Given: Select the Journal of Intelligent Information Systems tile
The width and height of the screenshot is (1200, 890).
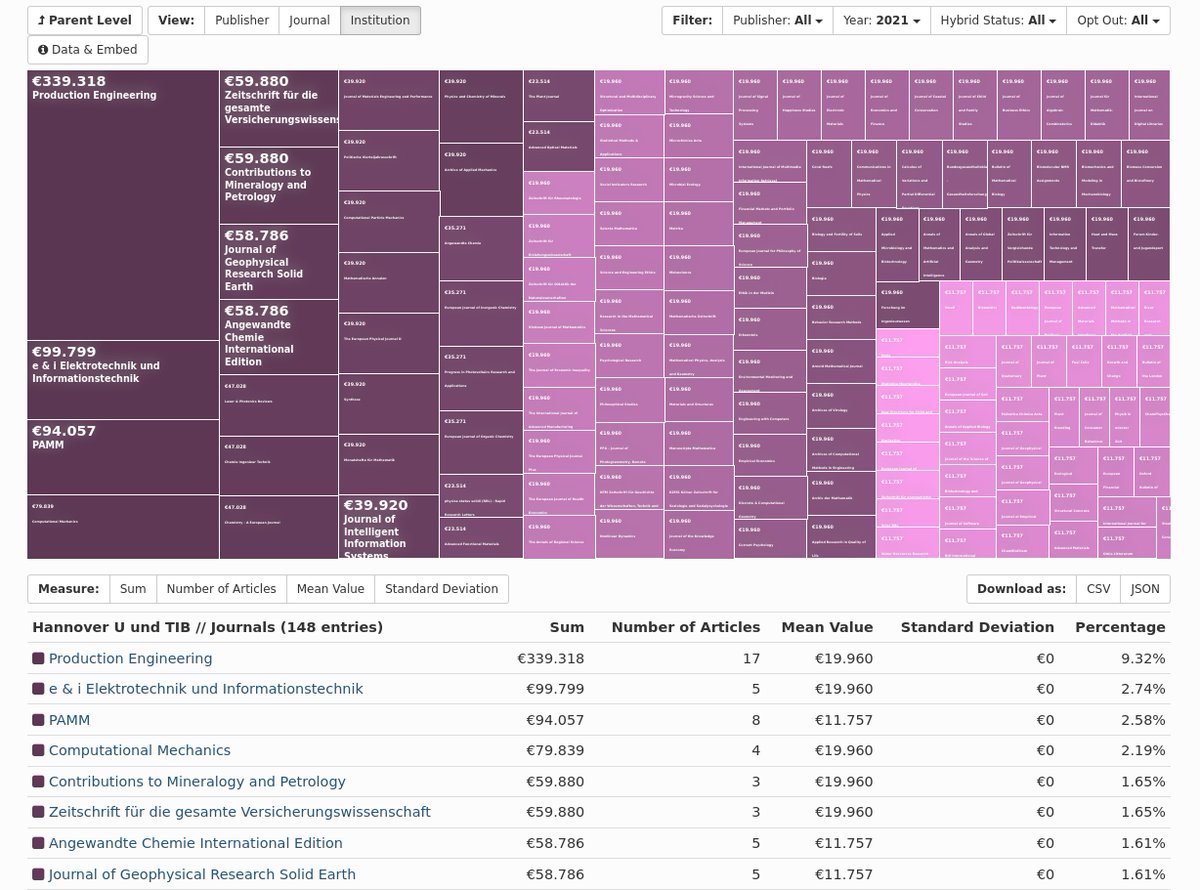Looking at the screenshot, I should [389, 527].
